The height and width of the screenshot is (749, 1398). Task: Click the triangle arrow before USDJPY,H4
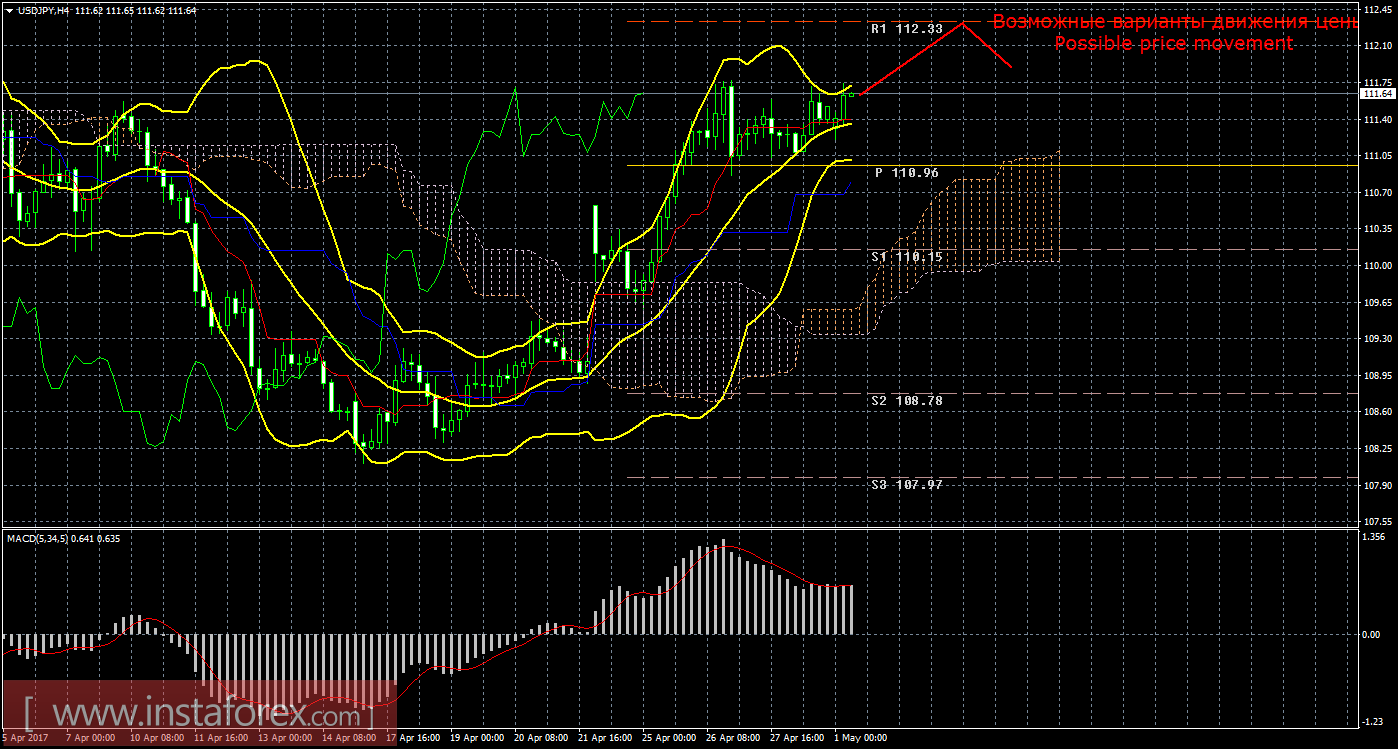(x=9, y=9)
